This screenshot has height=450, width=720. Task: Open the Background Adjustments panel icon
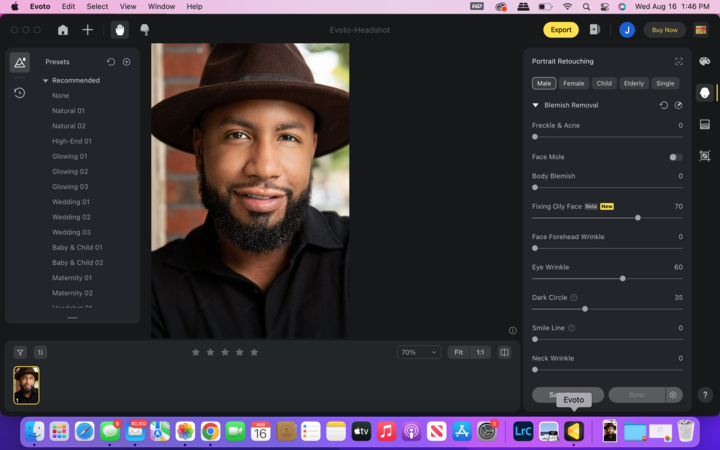pyautogui.click(x=705, y=124)
